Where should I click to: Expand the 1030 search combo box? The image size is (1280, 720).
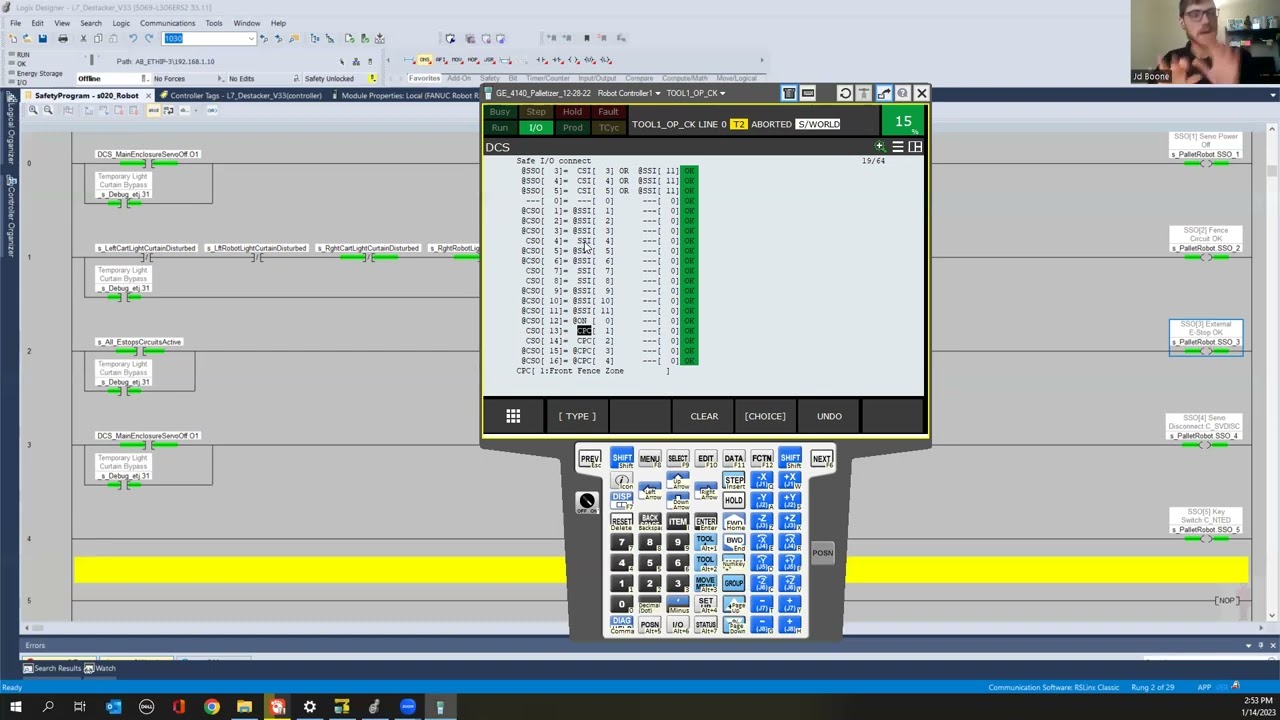pos(250,39)
